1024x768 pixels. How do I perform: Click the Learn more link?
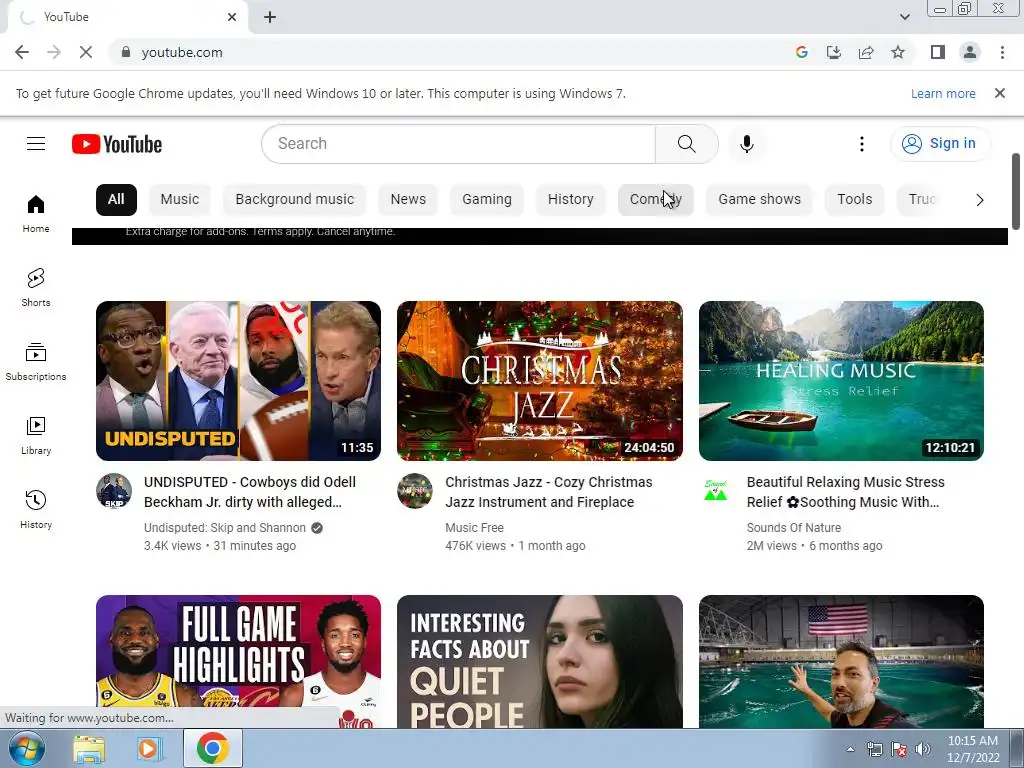(943, 93)
